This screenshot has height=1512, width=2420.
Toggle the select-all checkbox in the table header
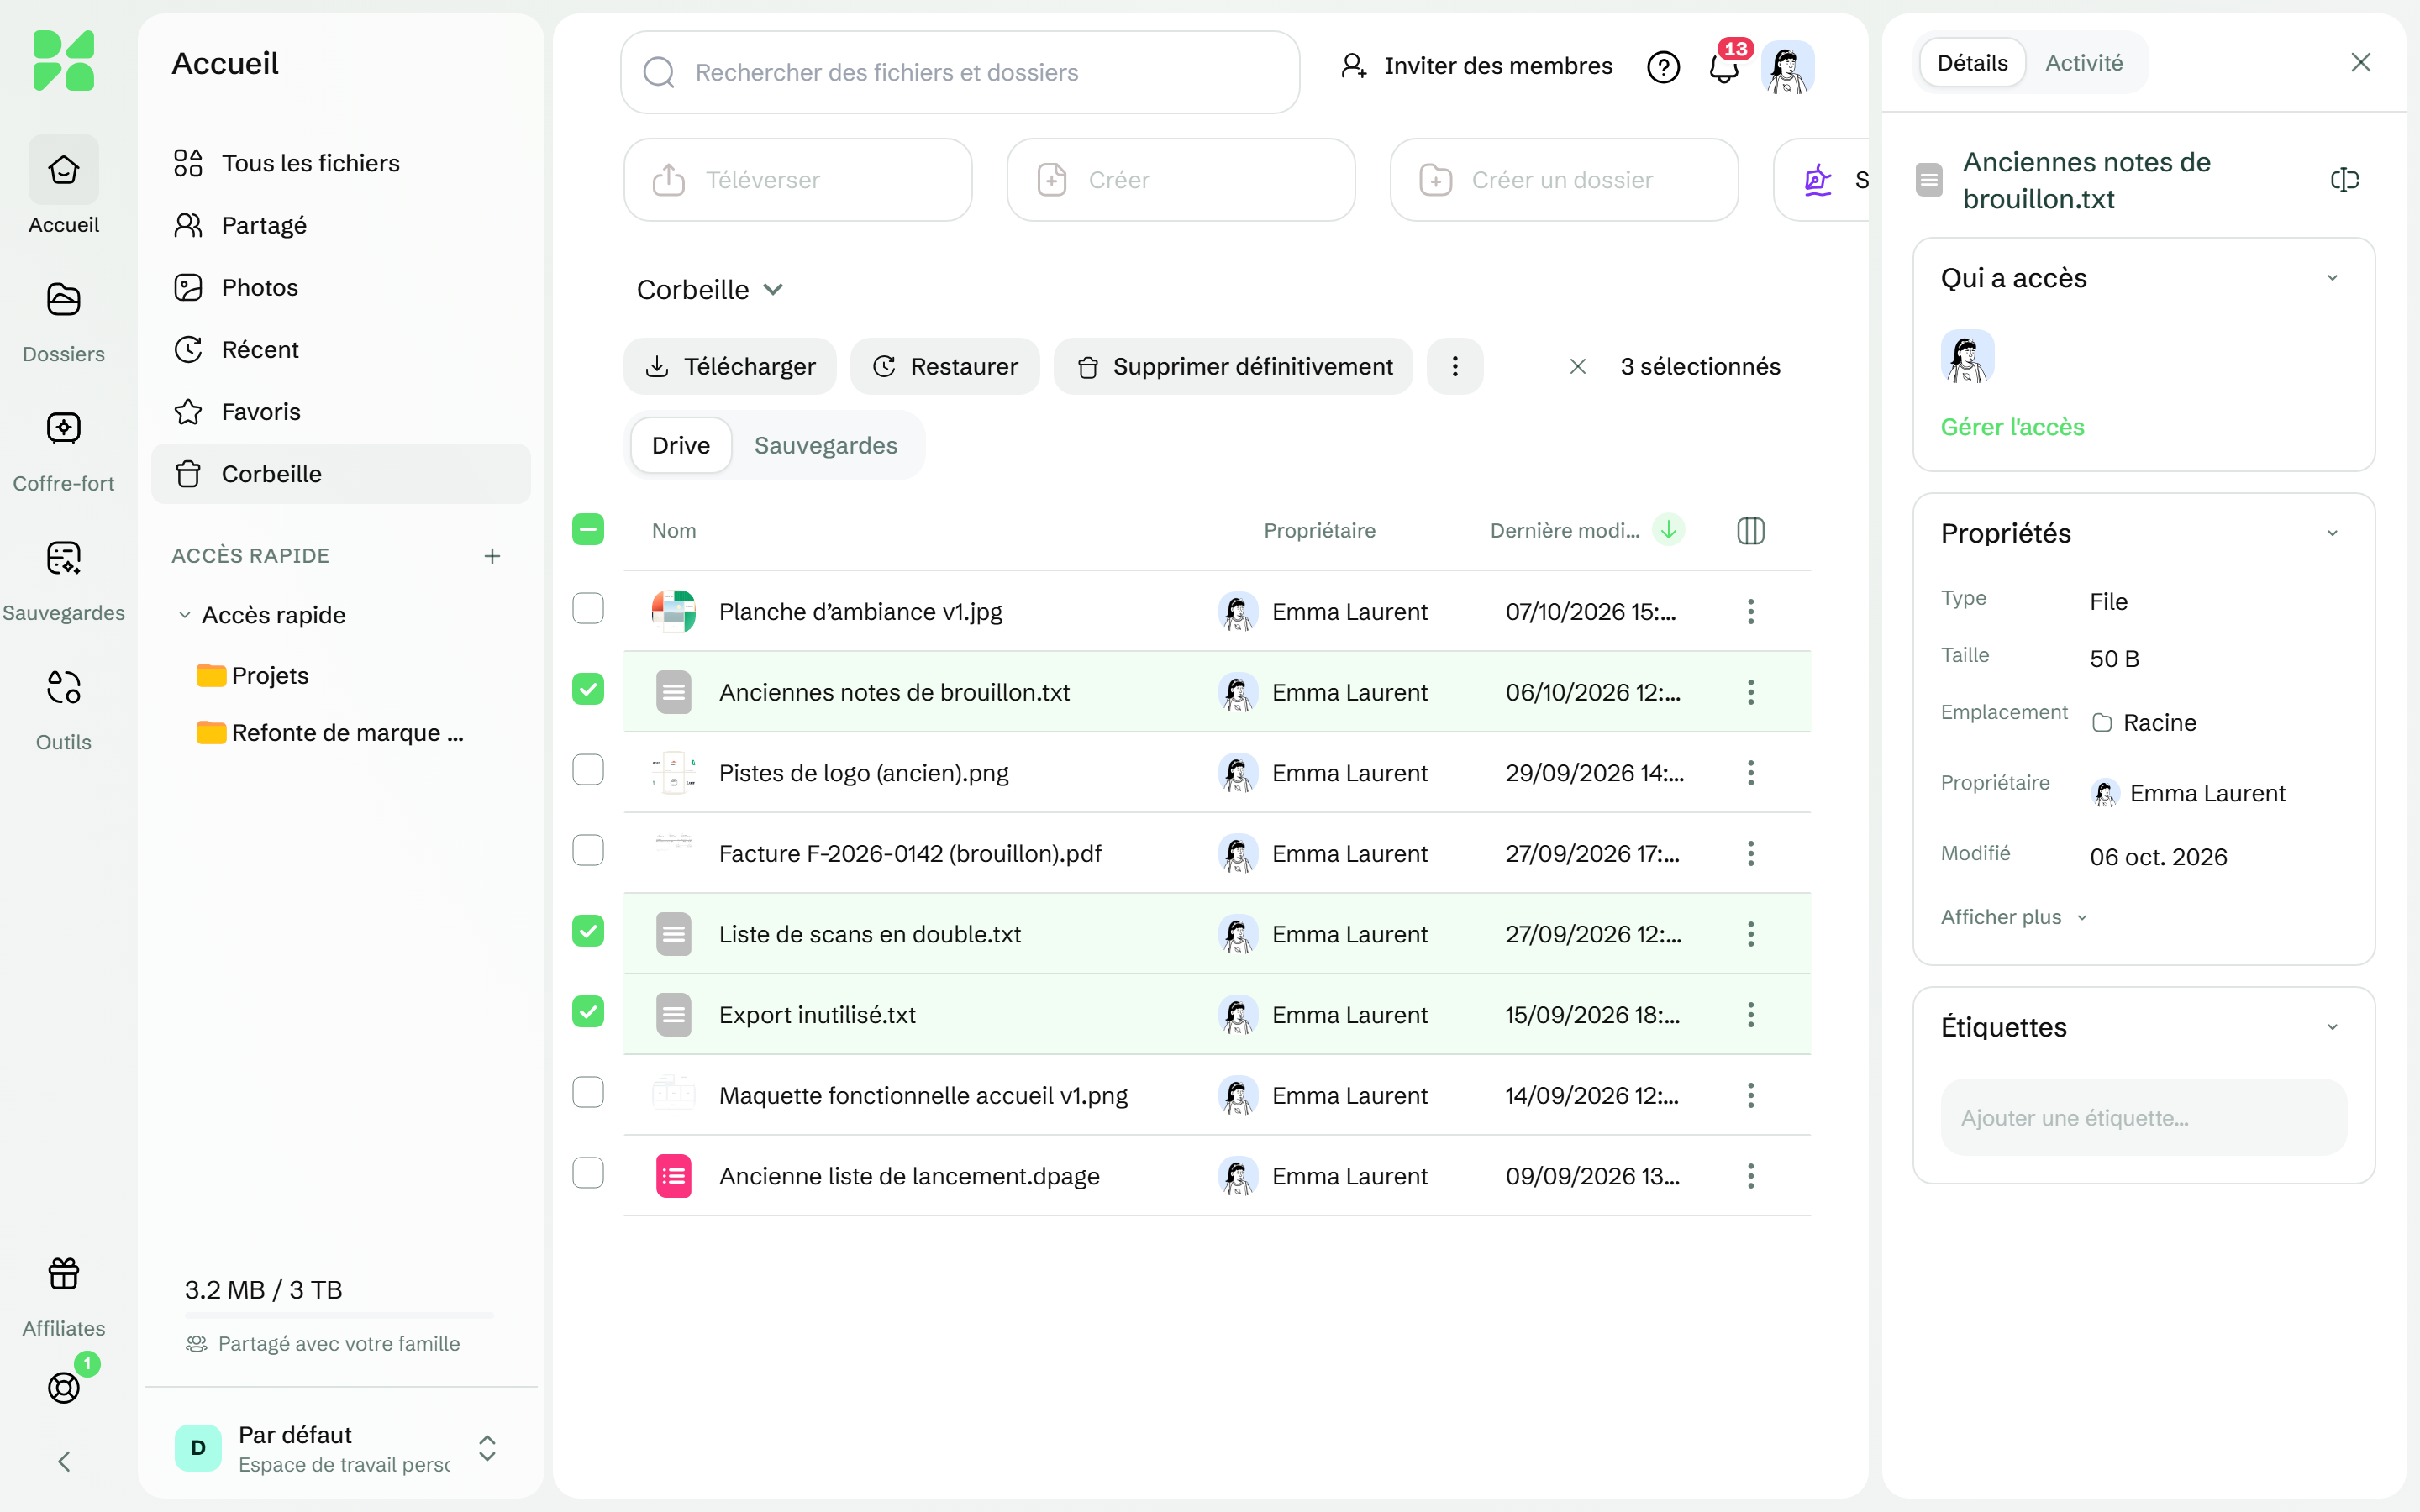point(588,530)
